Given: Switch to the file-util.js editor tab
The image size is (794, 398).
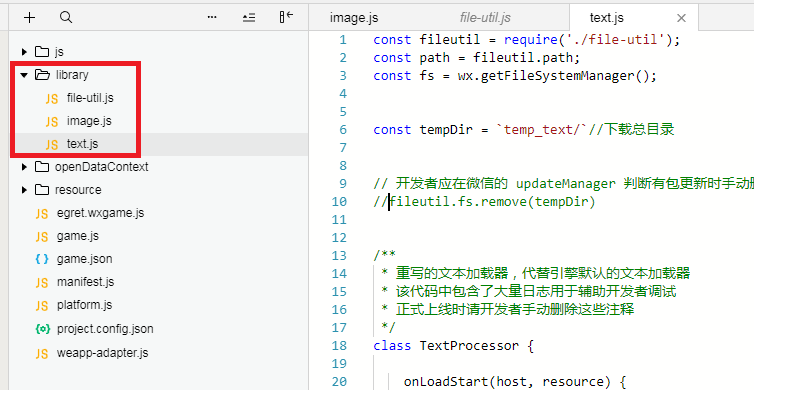Looking at the screenshot, I should tap(485, 18).
